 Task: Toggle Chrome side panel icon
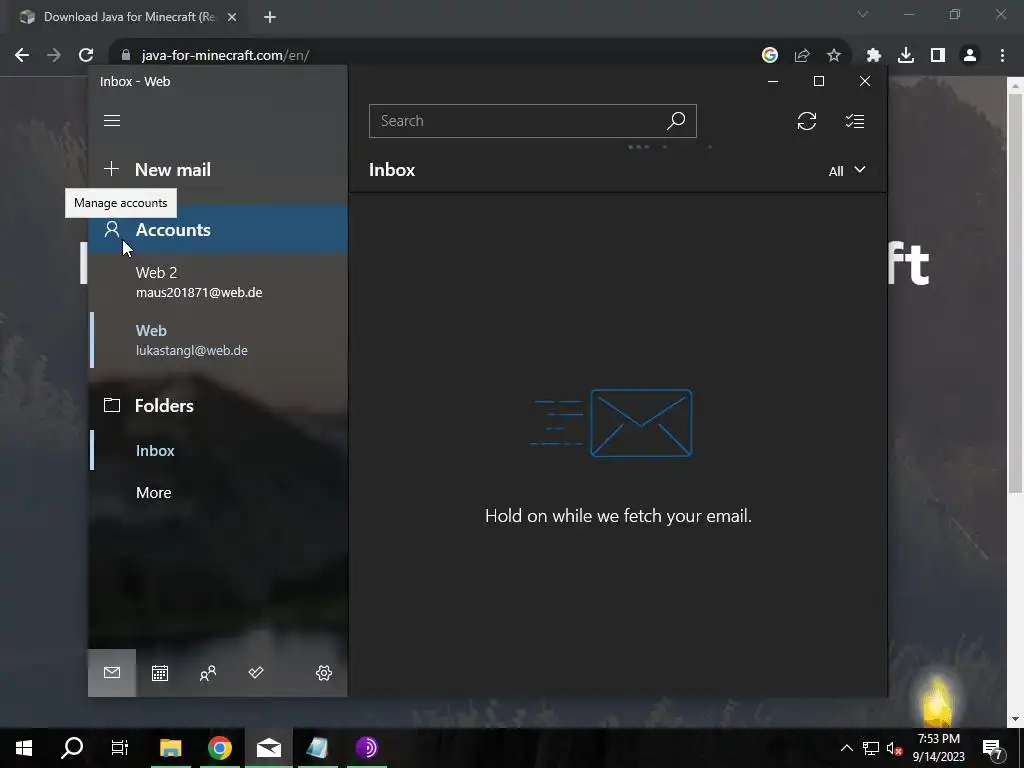coord(938,56)
